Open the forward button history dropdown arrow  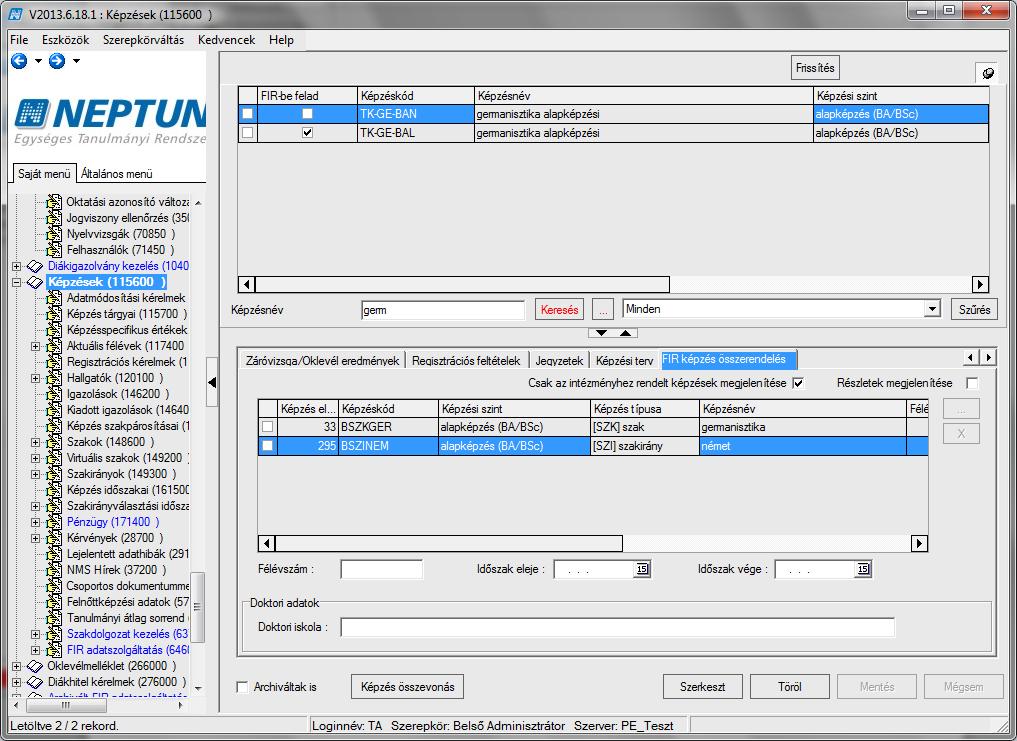click(x=77, y=61)
